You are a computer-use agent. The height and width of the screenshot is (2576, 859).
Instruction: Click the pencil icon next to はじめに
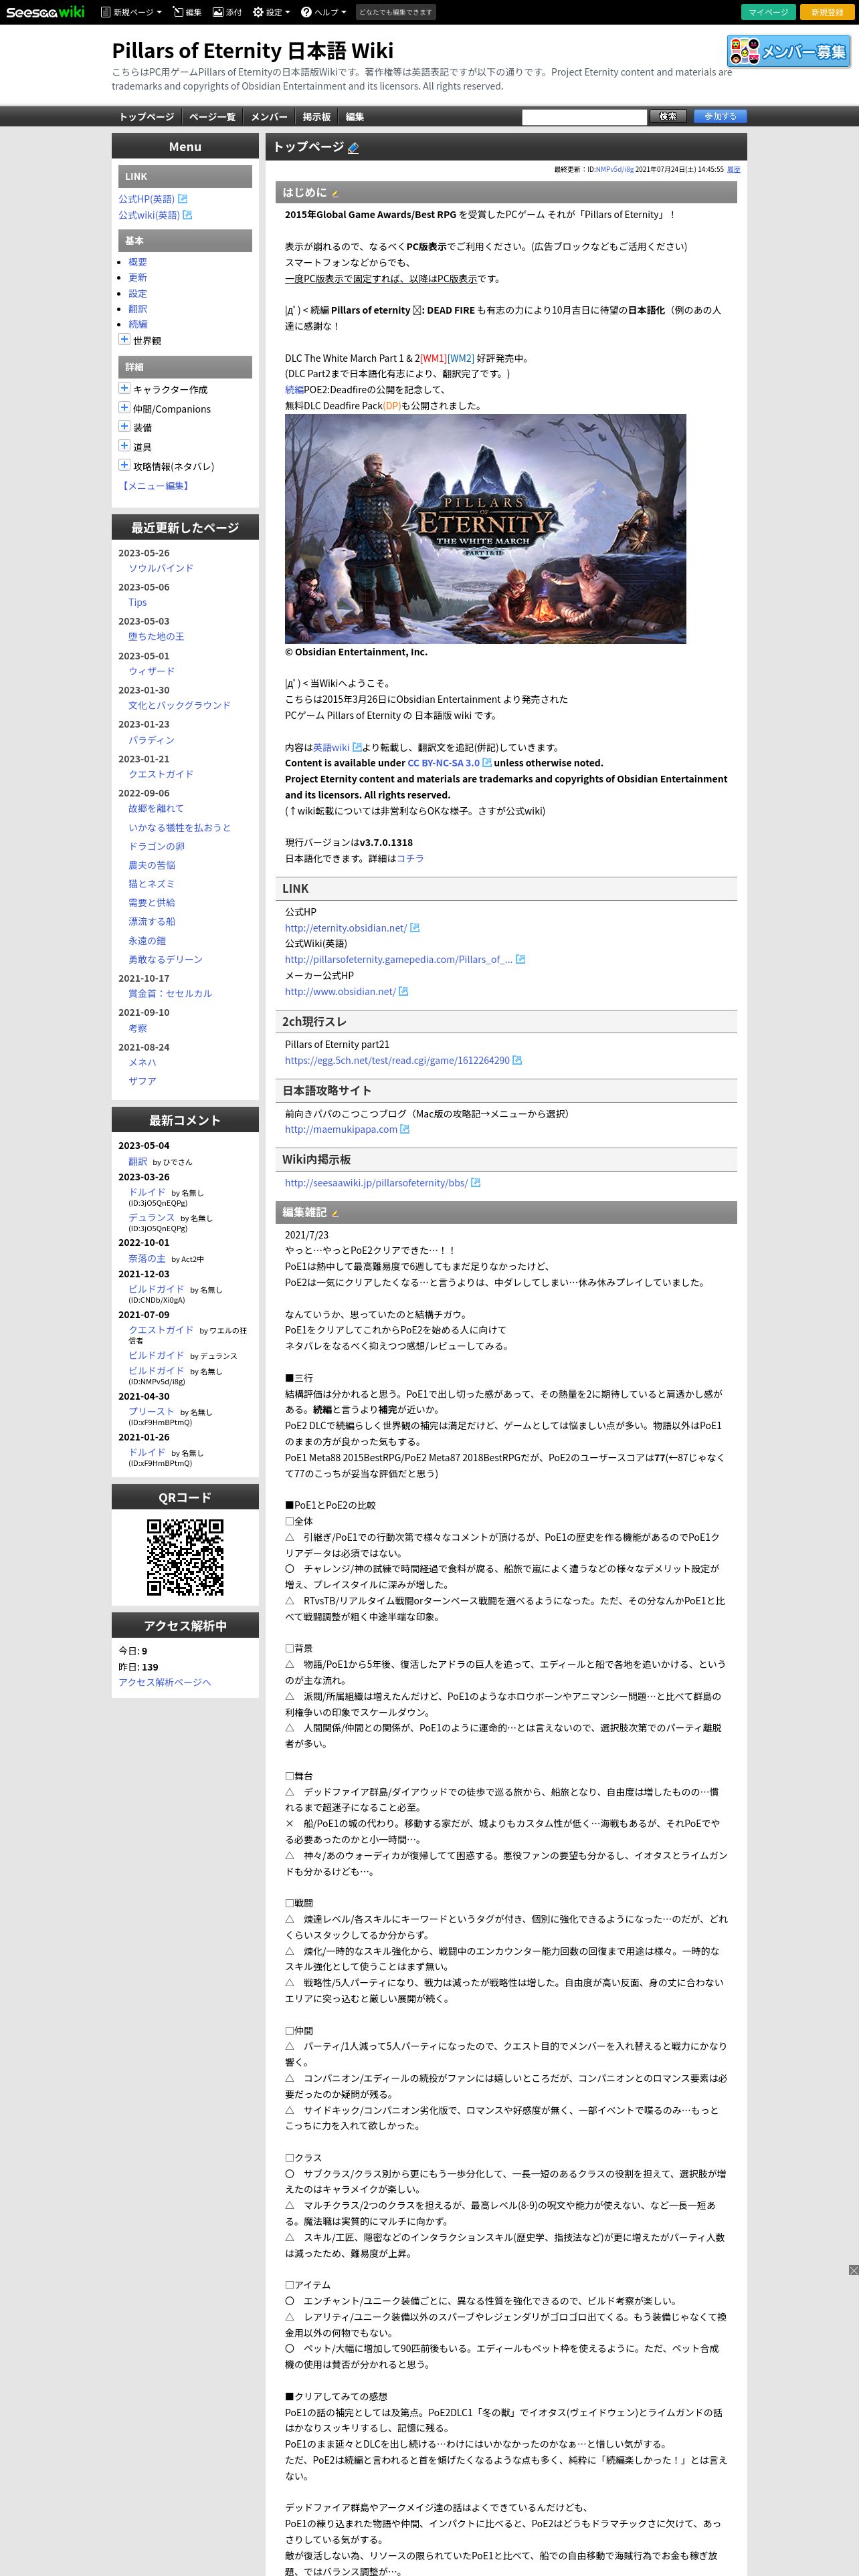[x=335, y=194]
